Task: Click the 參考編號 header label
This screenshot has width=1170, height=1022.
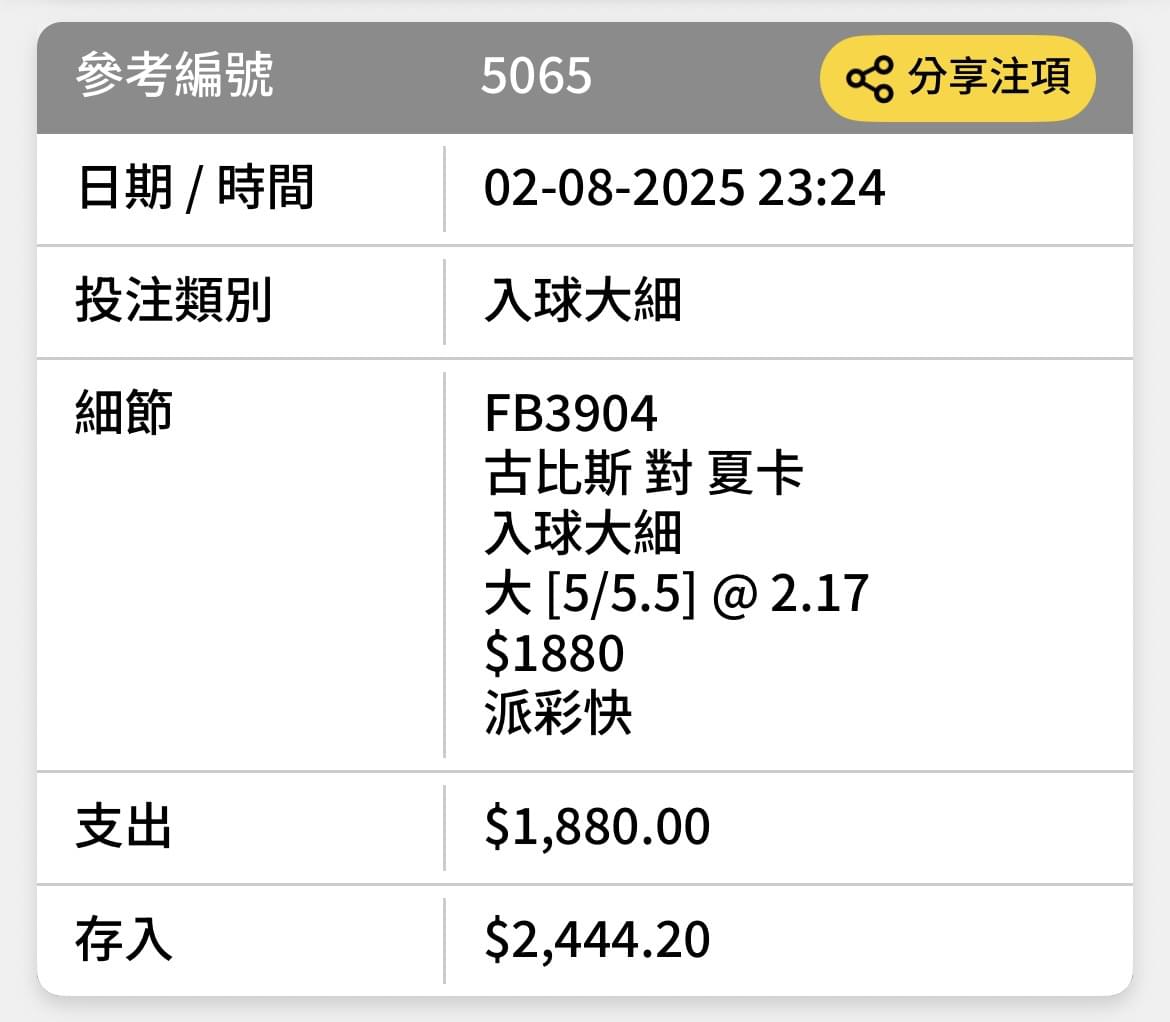Action: [175, 75]
